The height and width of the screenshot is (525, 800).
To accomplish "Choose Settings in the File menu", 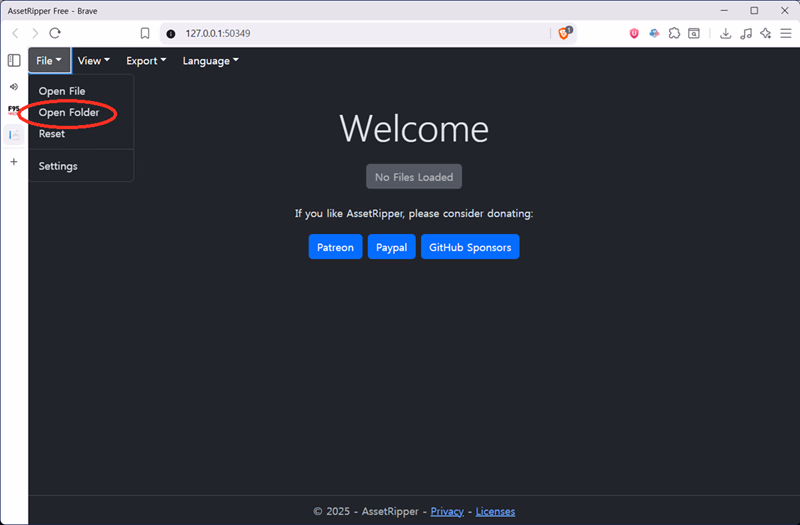I will pyautogui.click(x=58, y=166).
